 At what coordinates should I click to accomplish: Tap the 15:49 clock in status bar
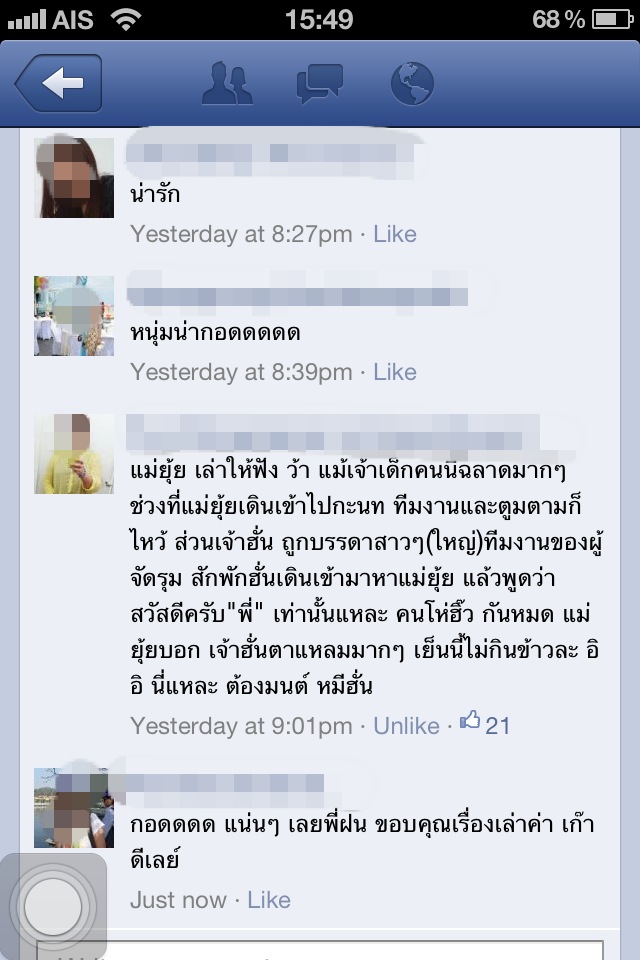[x=320, y=19]
